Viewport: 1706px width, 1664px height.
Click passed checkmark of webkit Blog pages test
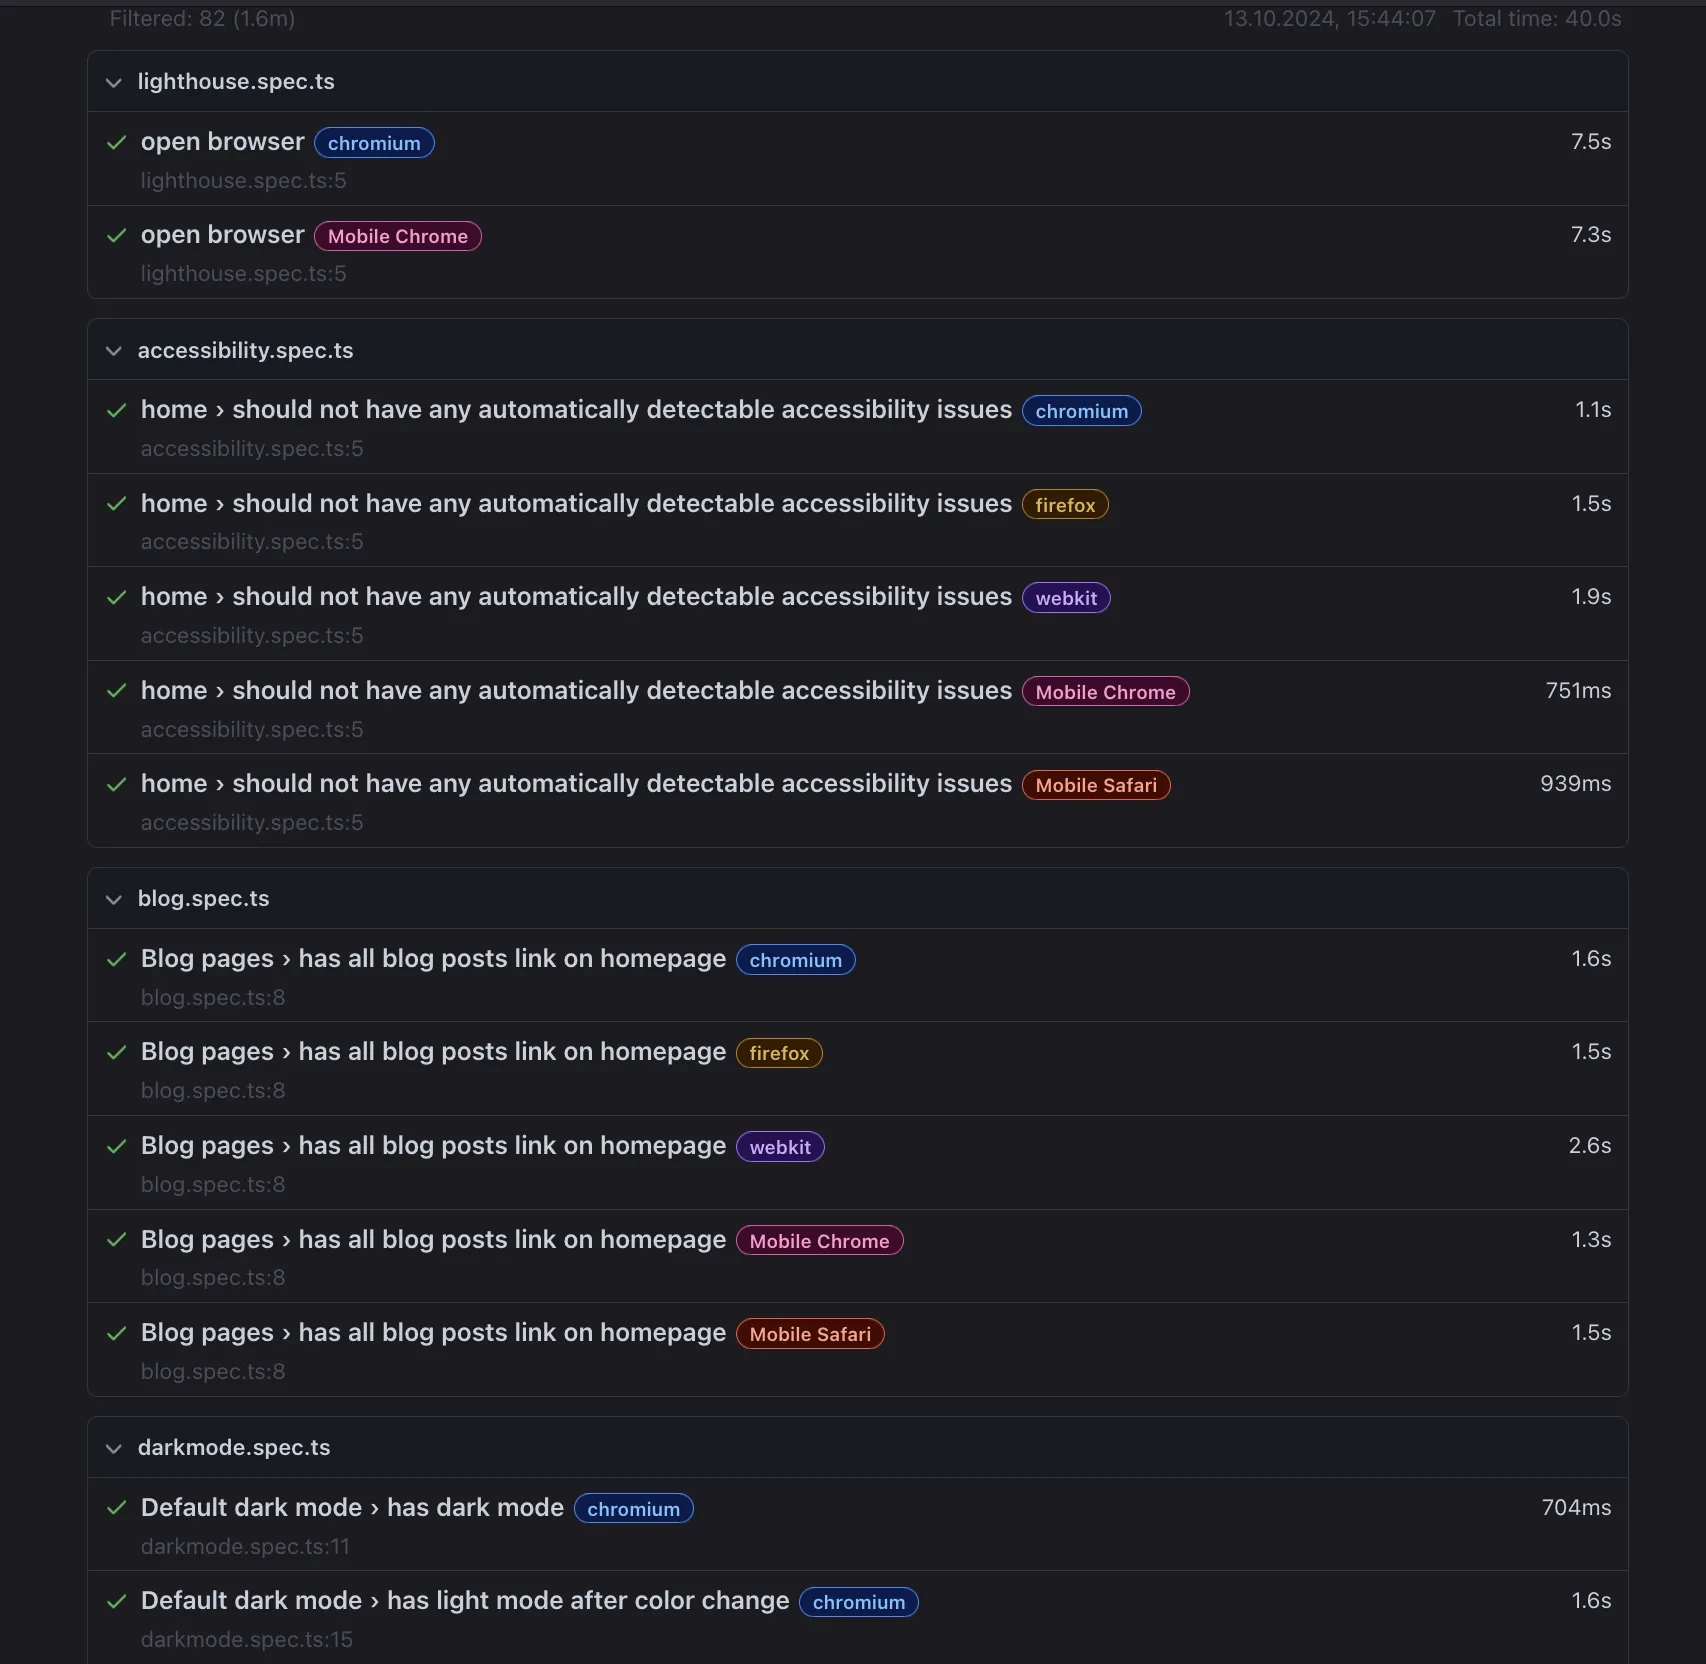(117, 1147)
